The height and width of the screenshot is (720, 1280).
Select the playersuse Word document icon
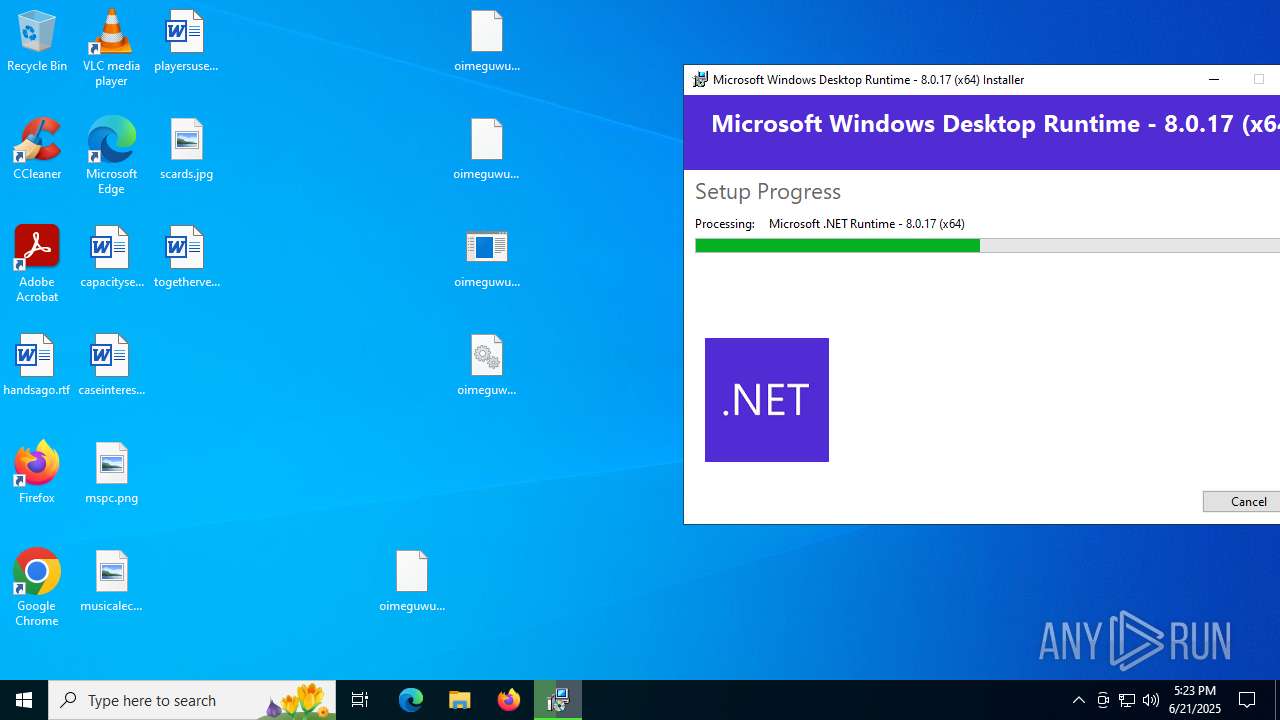(x=186, y=41)
